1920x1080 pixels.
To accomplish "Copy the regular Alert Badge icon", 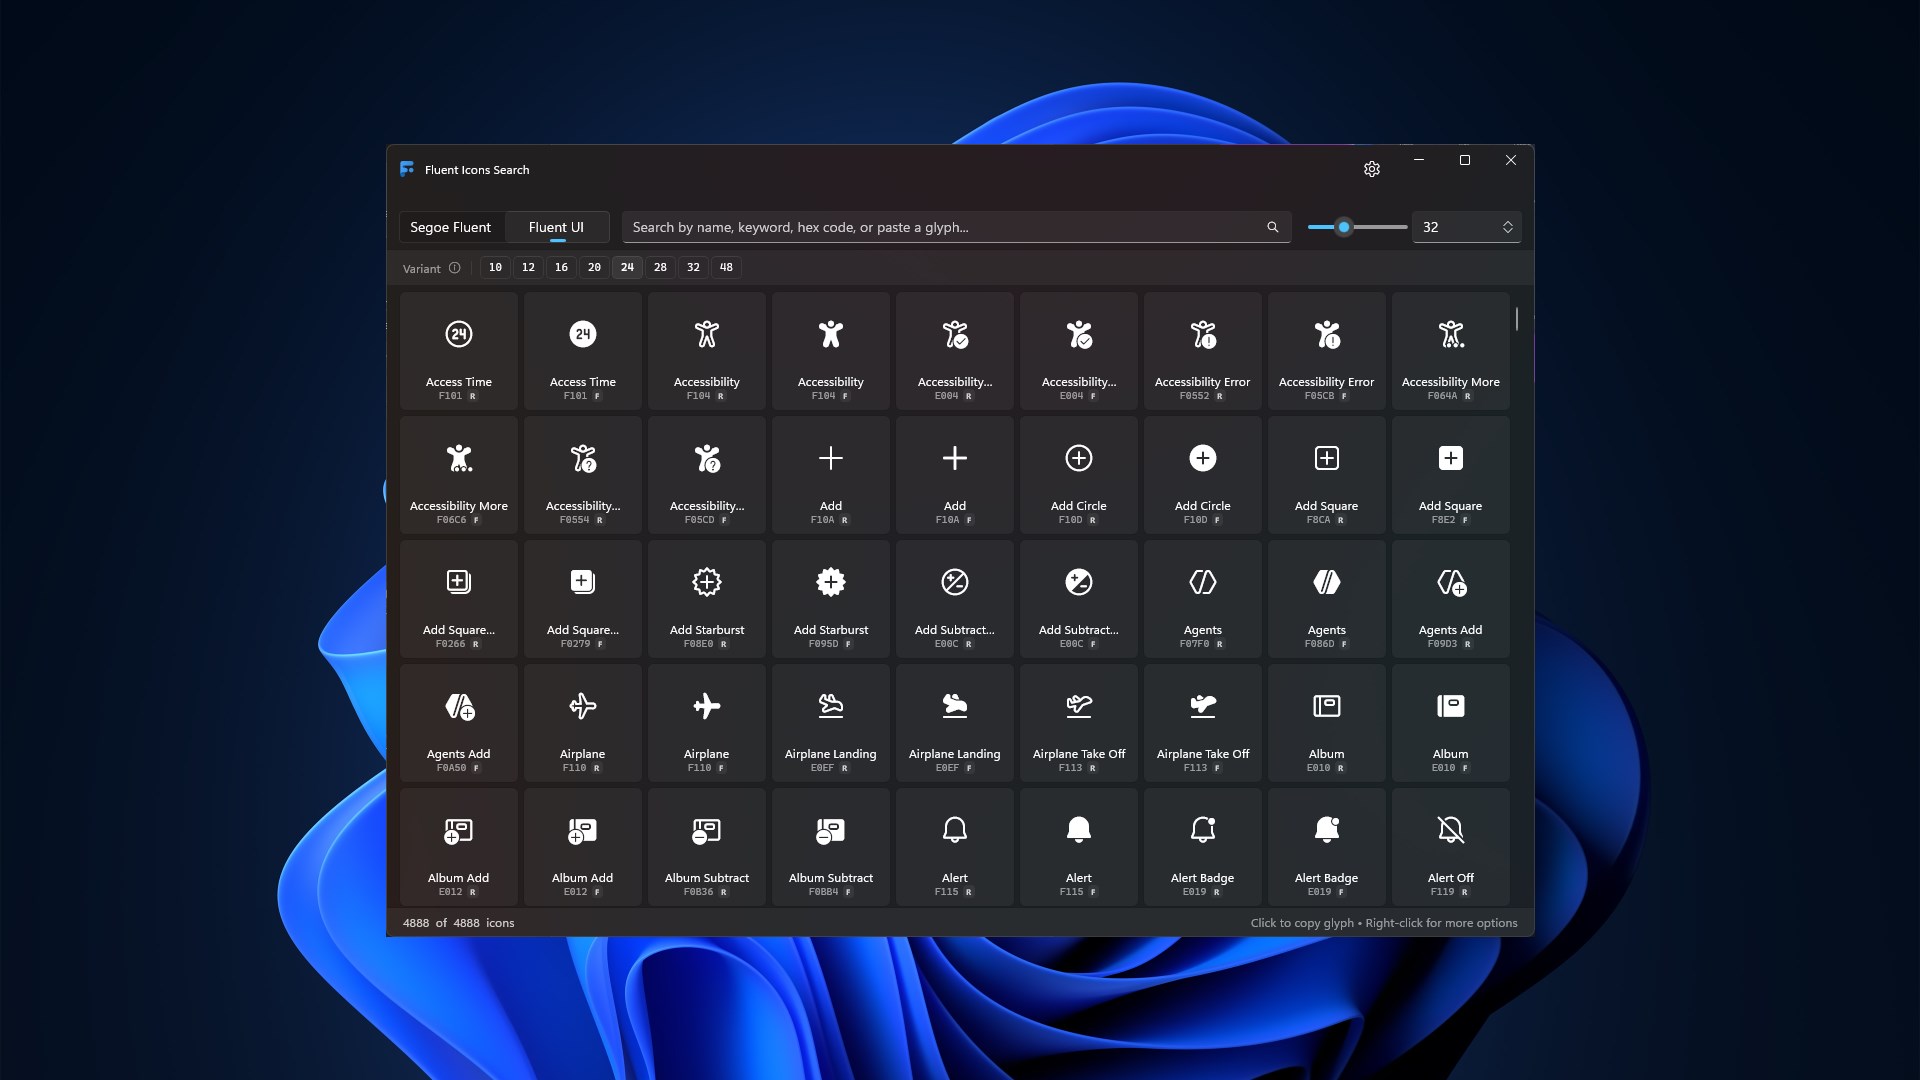I will click(x=1203, y=847).
